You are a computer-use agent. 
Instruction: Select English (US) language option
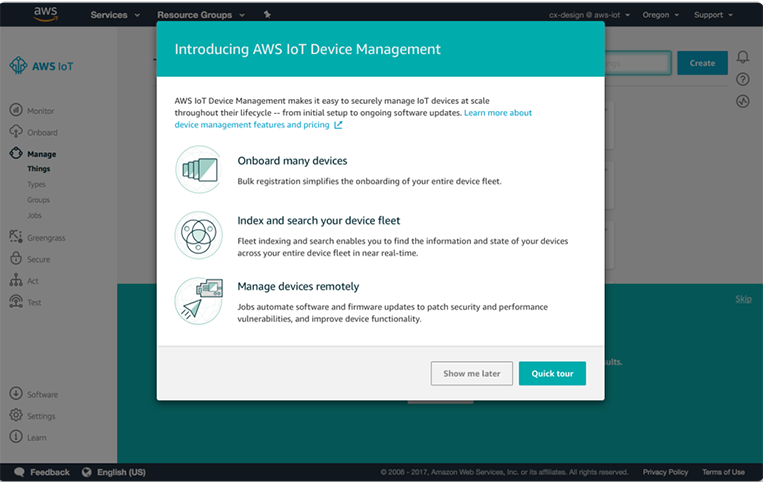pyautogui.click(x=121, y=472)
